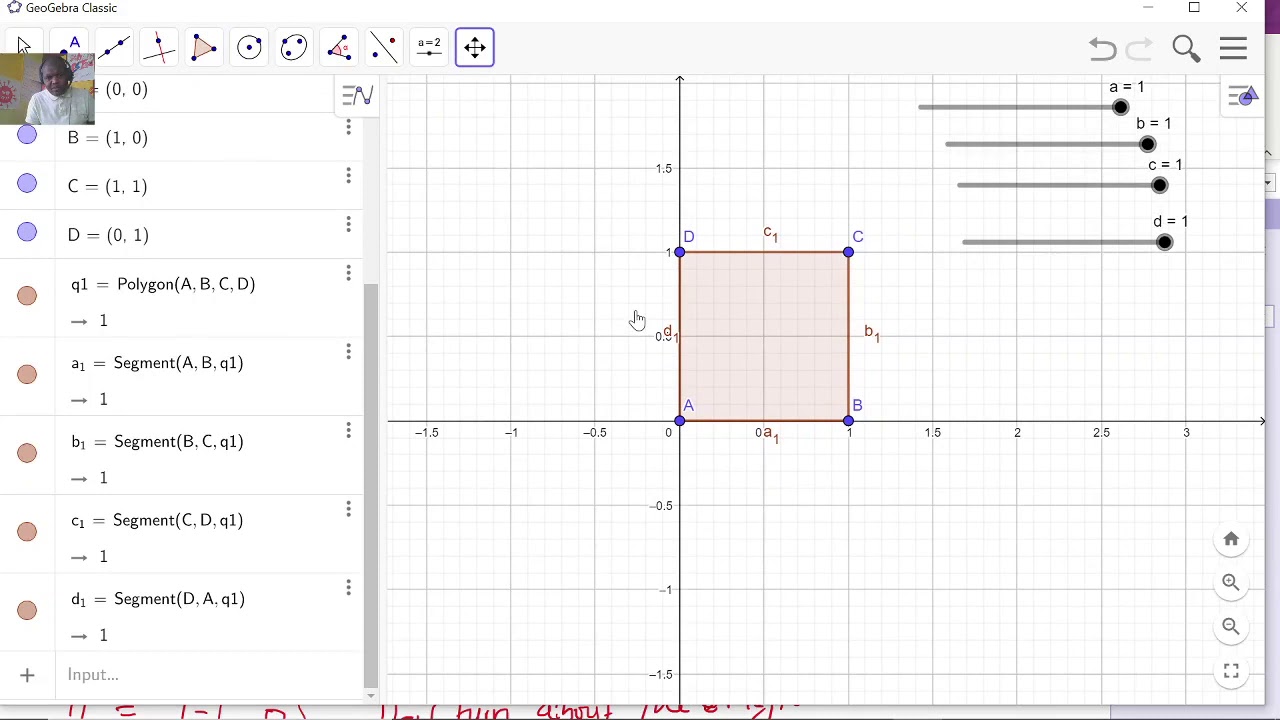This screenshot has width=1280, height=720.
Task: Select the Line tool in toolbar
Action: tap(114, 47)
